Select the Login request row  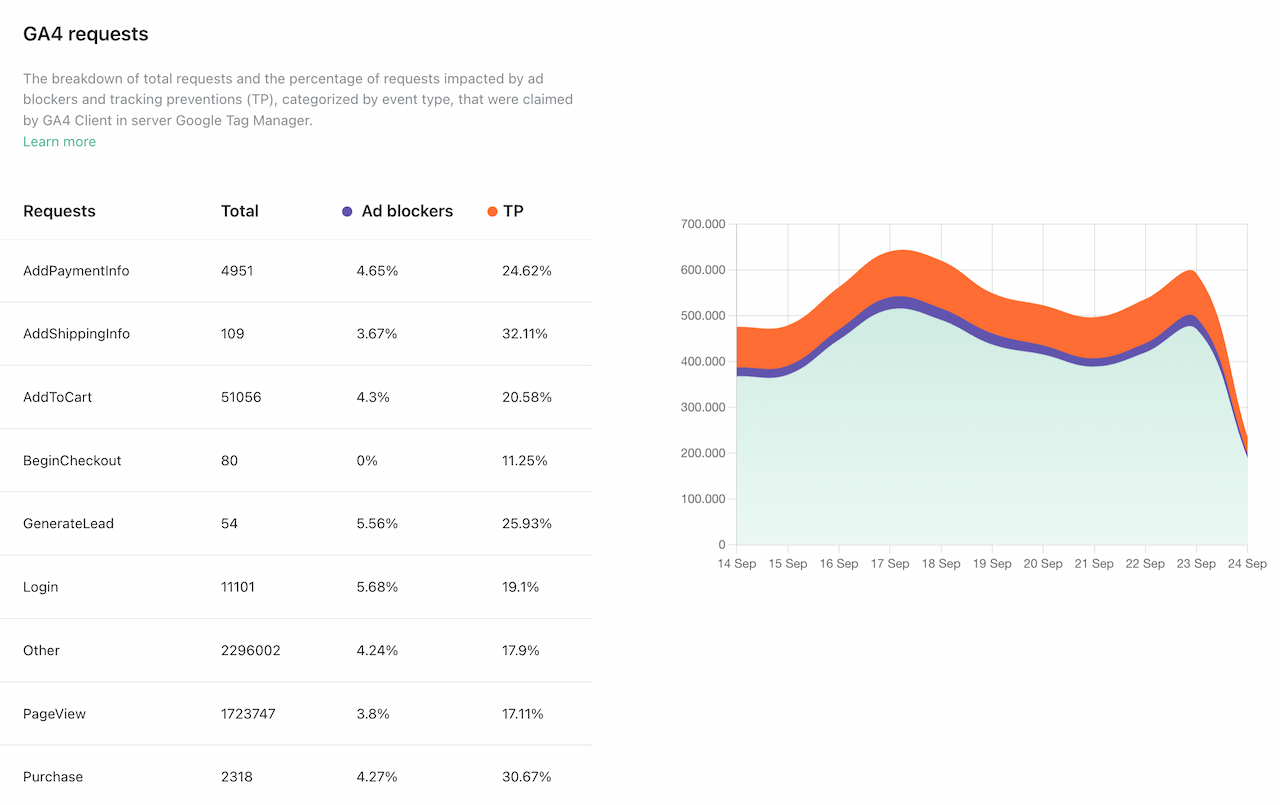[41, 587]
